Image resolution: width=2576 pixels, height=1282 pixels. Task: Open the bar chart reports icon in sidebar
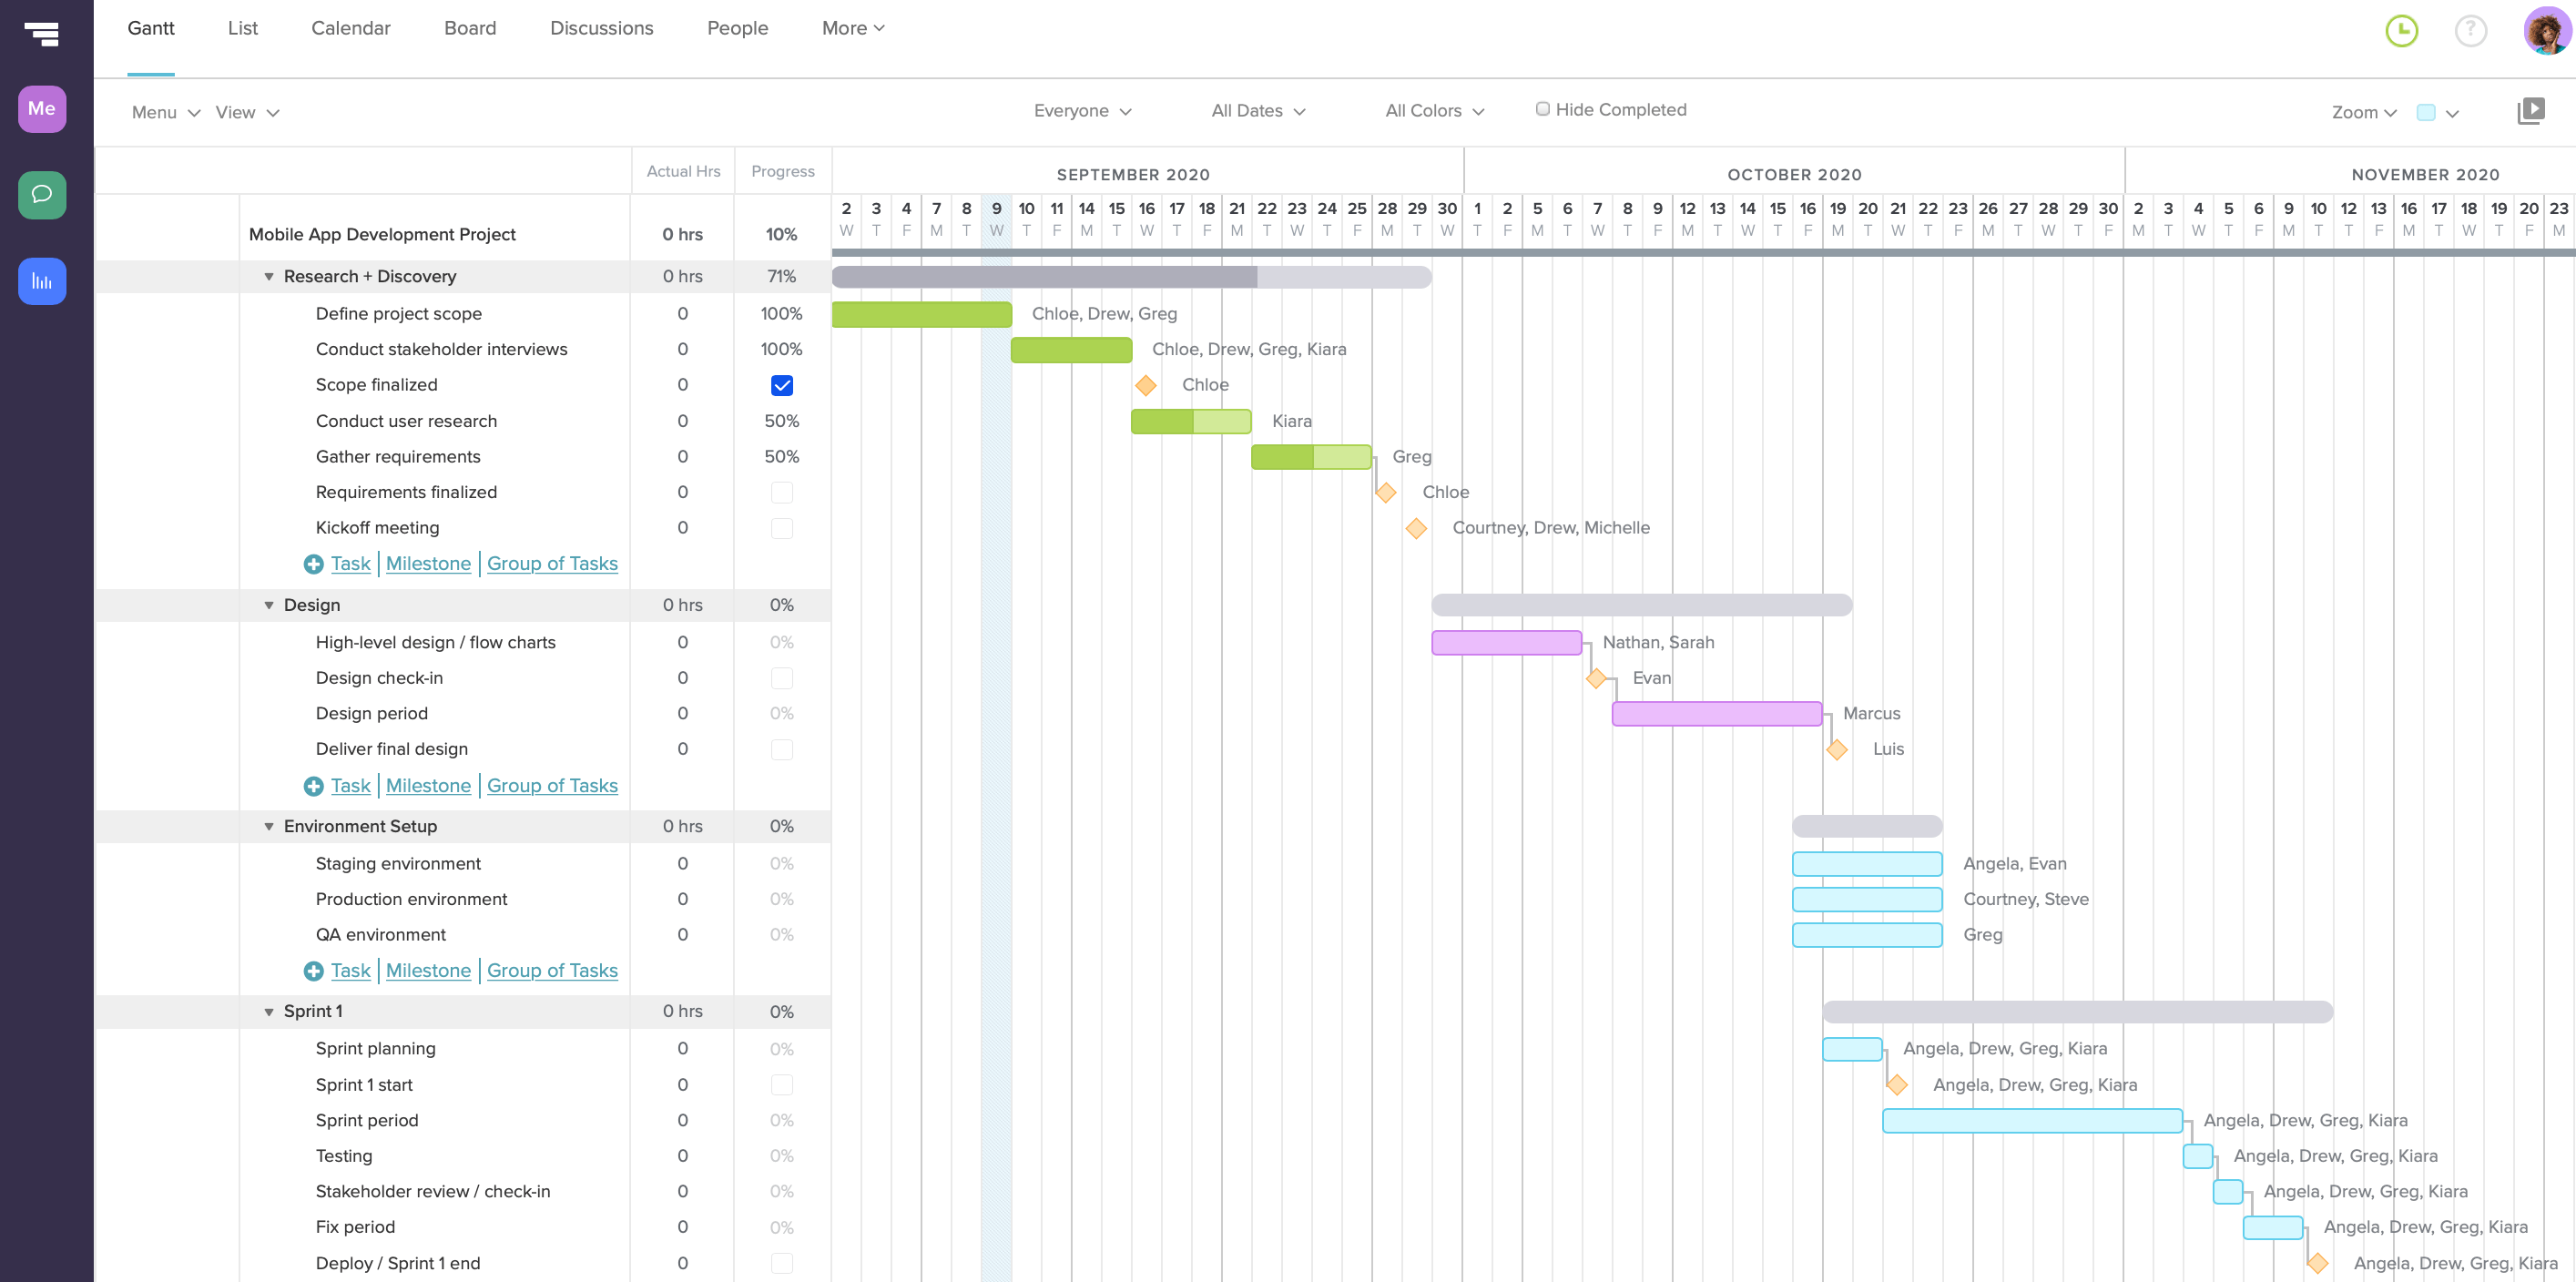(x=41, y=281)
